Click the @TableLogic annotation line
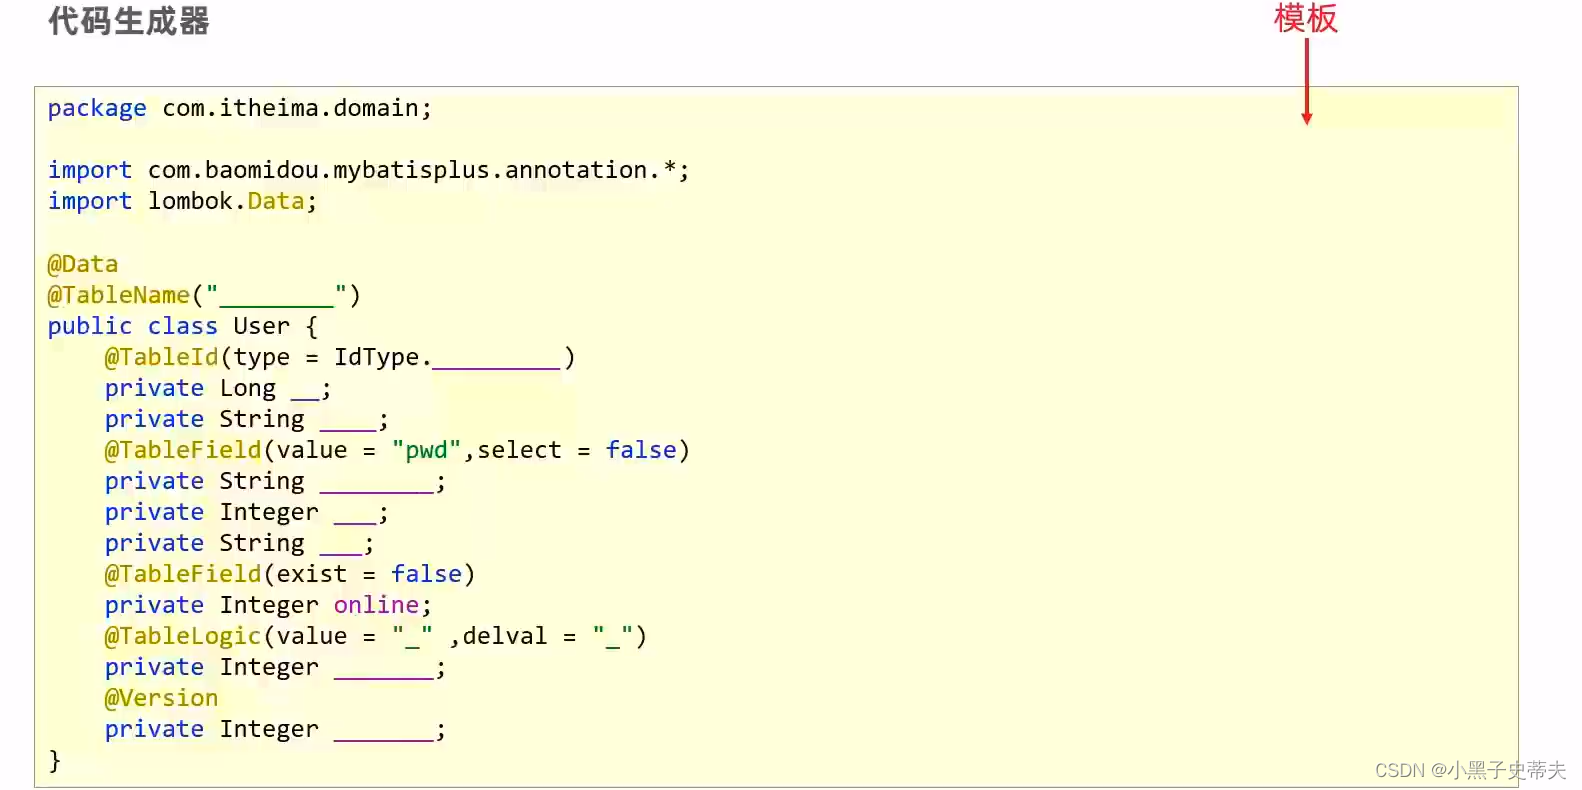The image size is (1582, 790). [x=376, y=636]
